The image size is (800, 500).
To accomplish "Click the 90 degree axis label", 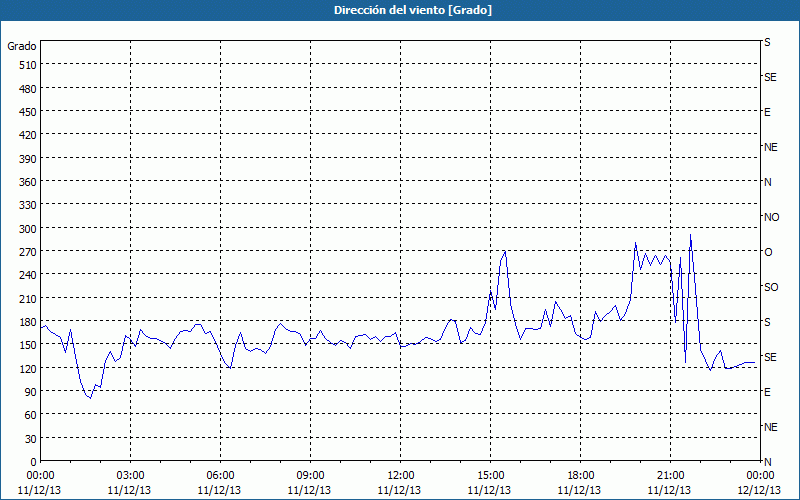I will [x=31, y=392].
